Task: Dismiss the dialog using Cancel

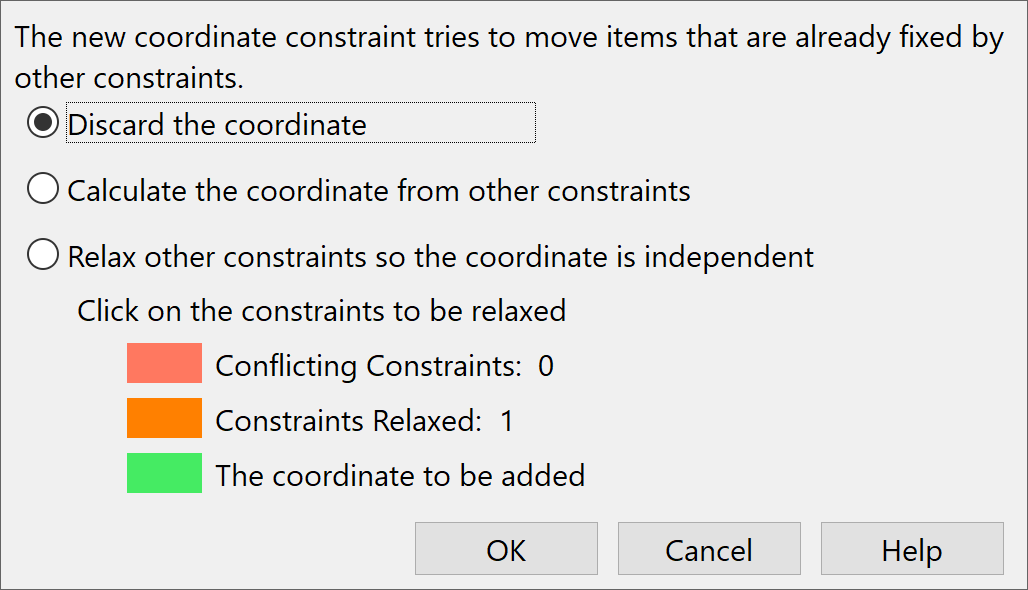Action: pyautogui.click(x=709, y=548)
